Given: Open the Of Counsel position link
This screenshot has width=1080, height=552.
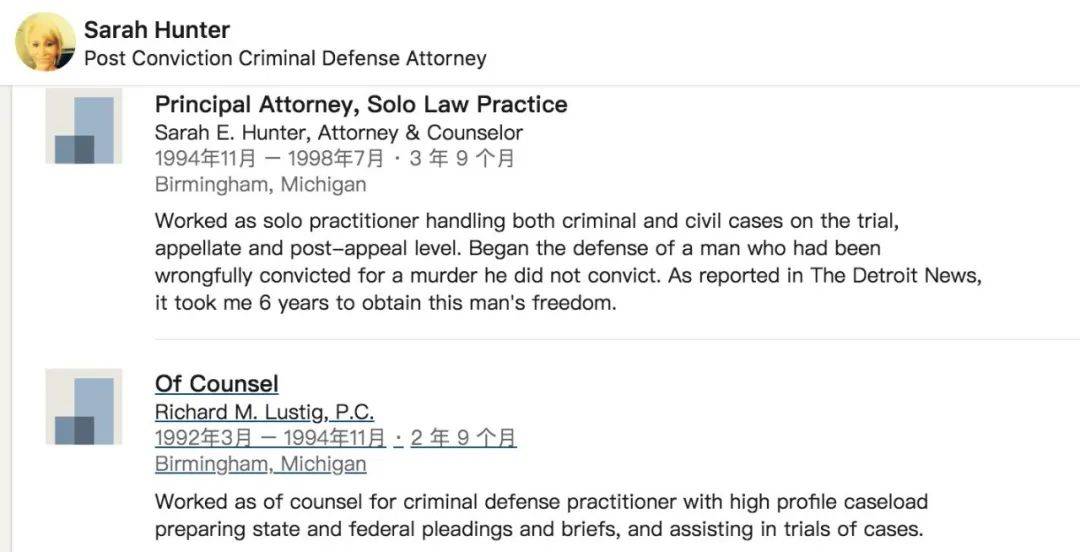Looking at the screenshot, I should point(217,384).
